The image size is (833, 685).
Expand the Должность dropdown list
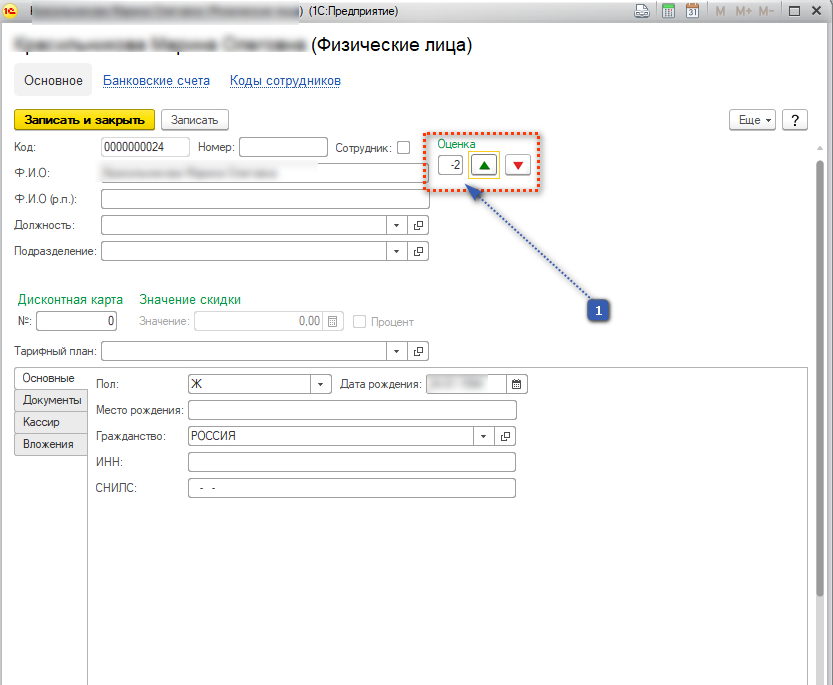(x=397, y=225)
